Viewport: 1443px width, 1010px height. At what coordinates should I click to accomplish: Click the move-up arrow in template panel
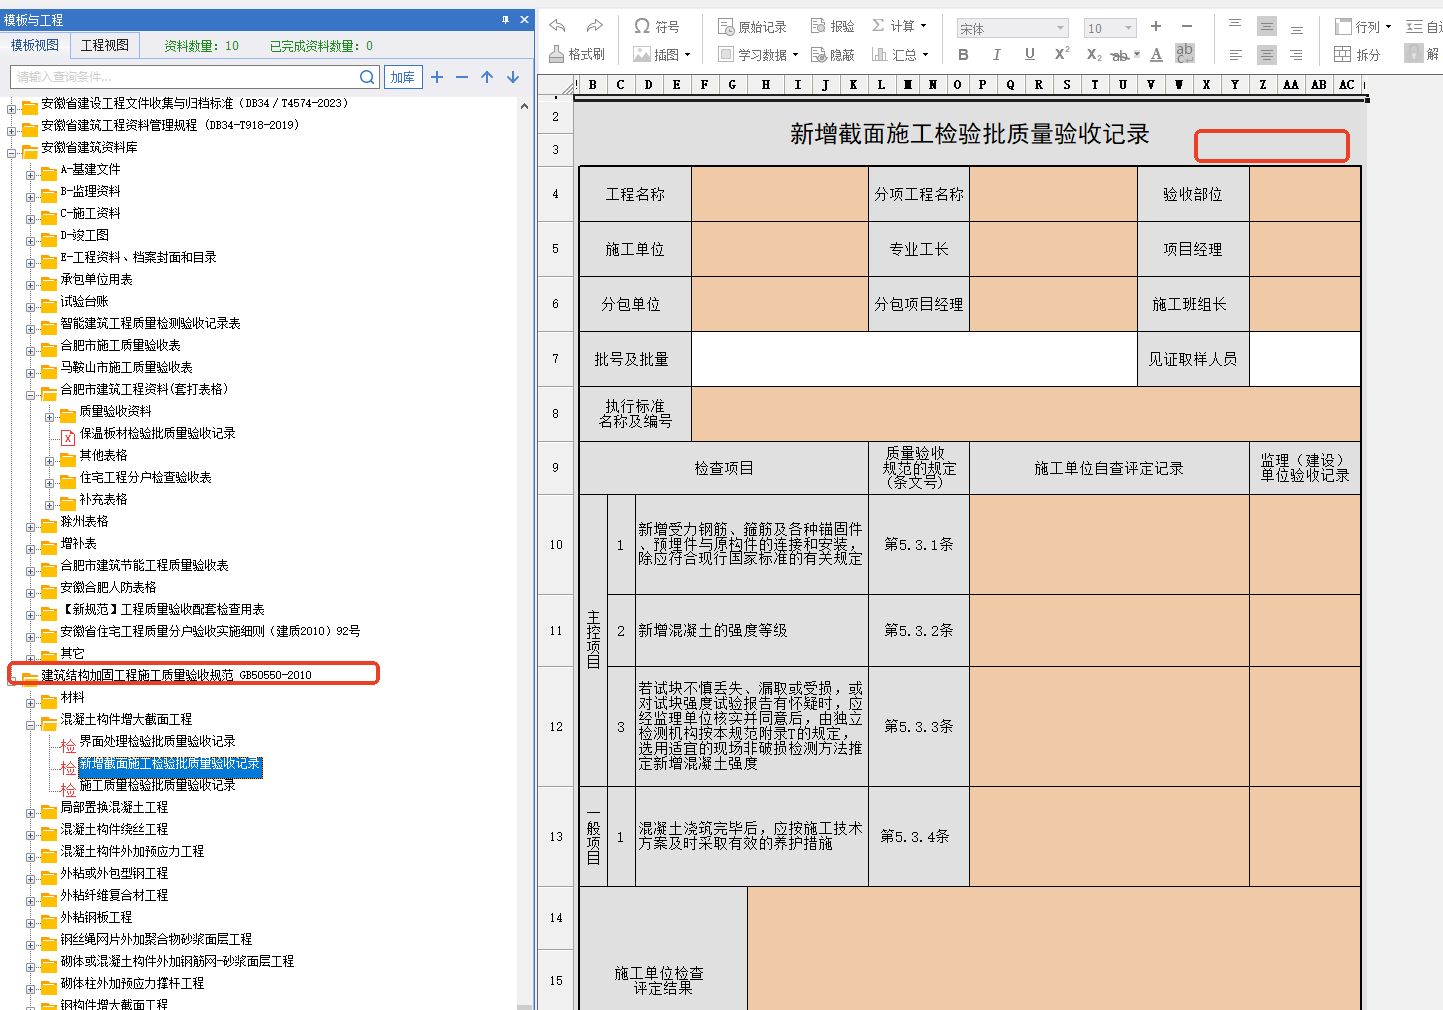[487, 77]
